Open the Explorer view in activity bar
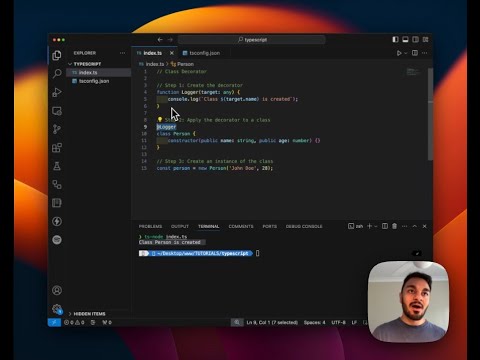Image resolution: width=480 pixels, height=360 pixels. [x=57, y=55]
